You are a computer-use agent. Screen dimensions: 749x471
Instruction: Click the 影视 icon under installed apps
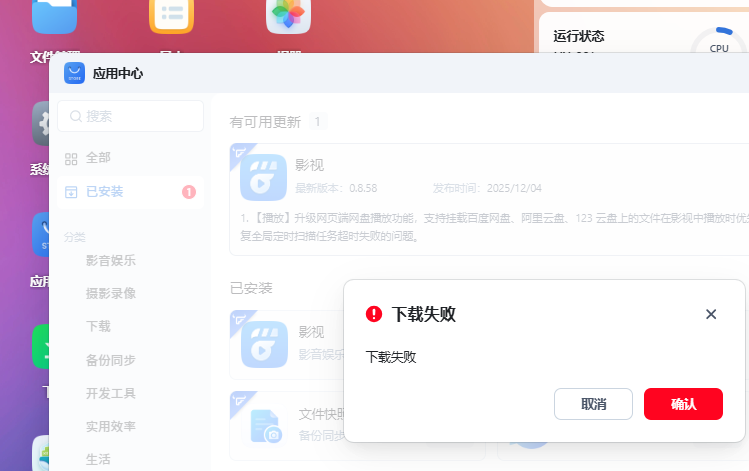264,344
